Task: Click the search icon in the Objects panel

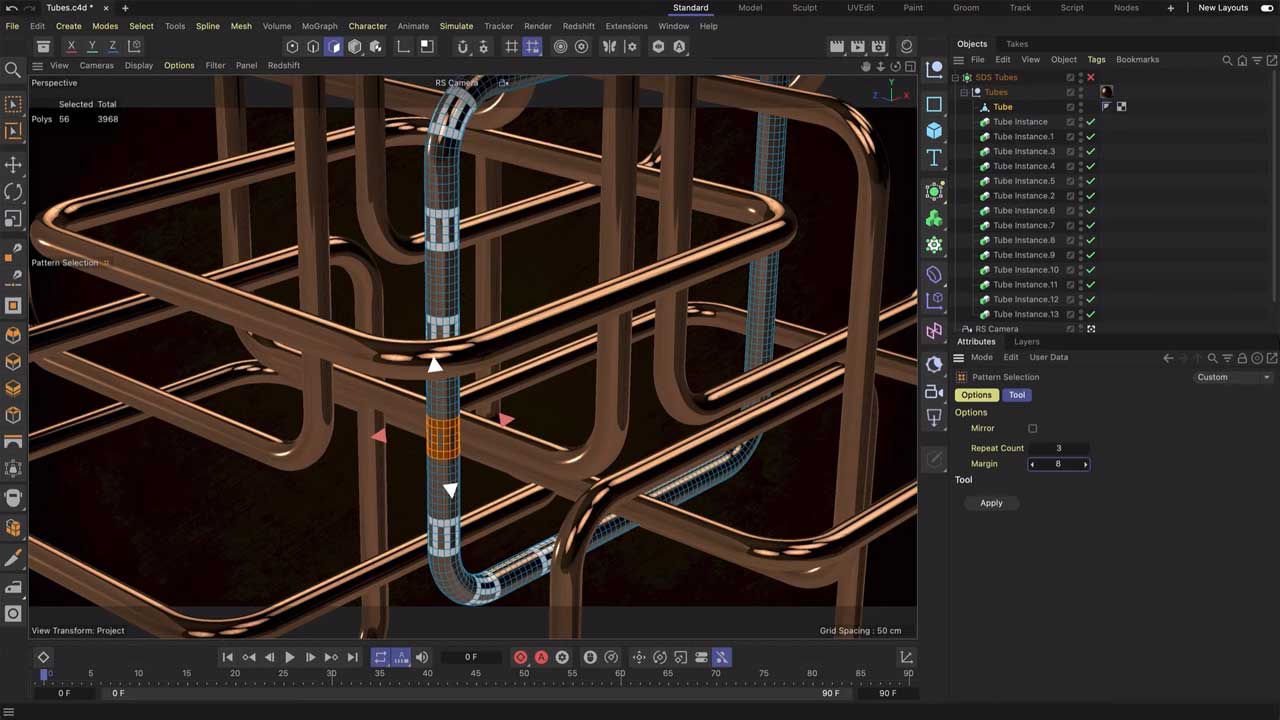Action: (1228, 60)
